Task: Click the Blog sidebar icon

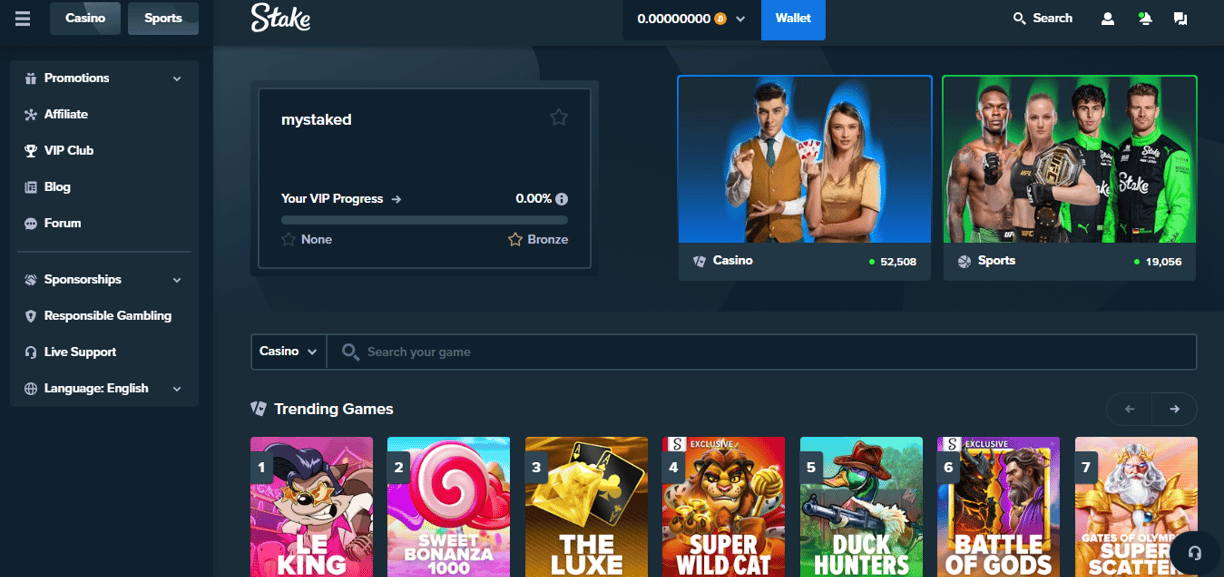Action: [x=31, y=187]
